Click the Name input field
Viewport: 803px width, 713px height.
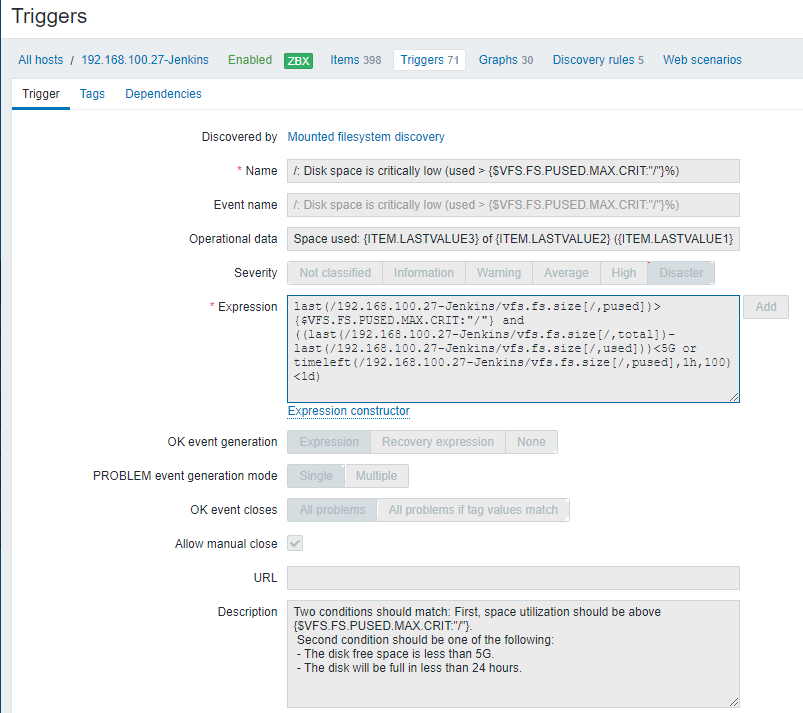pyautogui.click(x=513, y=171)
